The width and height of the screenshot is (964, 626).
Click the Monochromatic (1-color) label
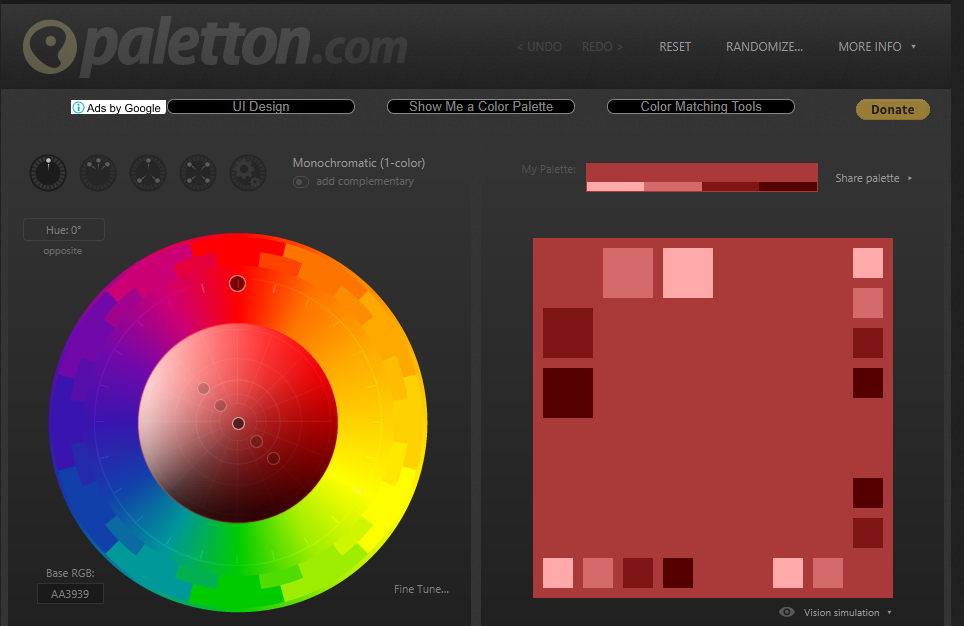(359, 163)
